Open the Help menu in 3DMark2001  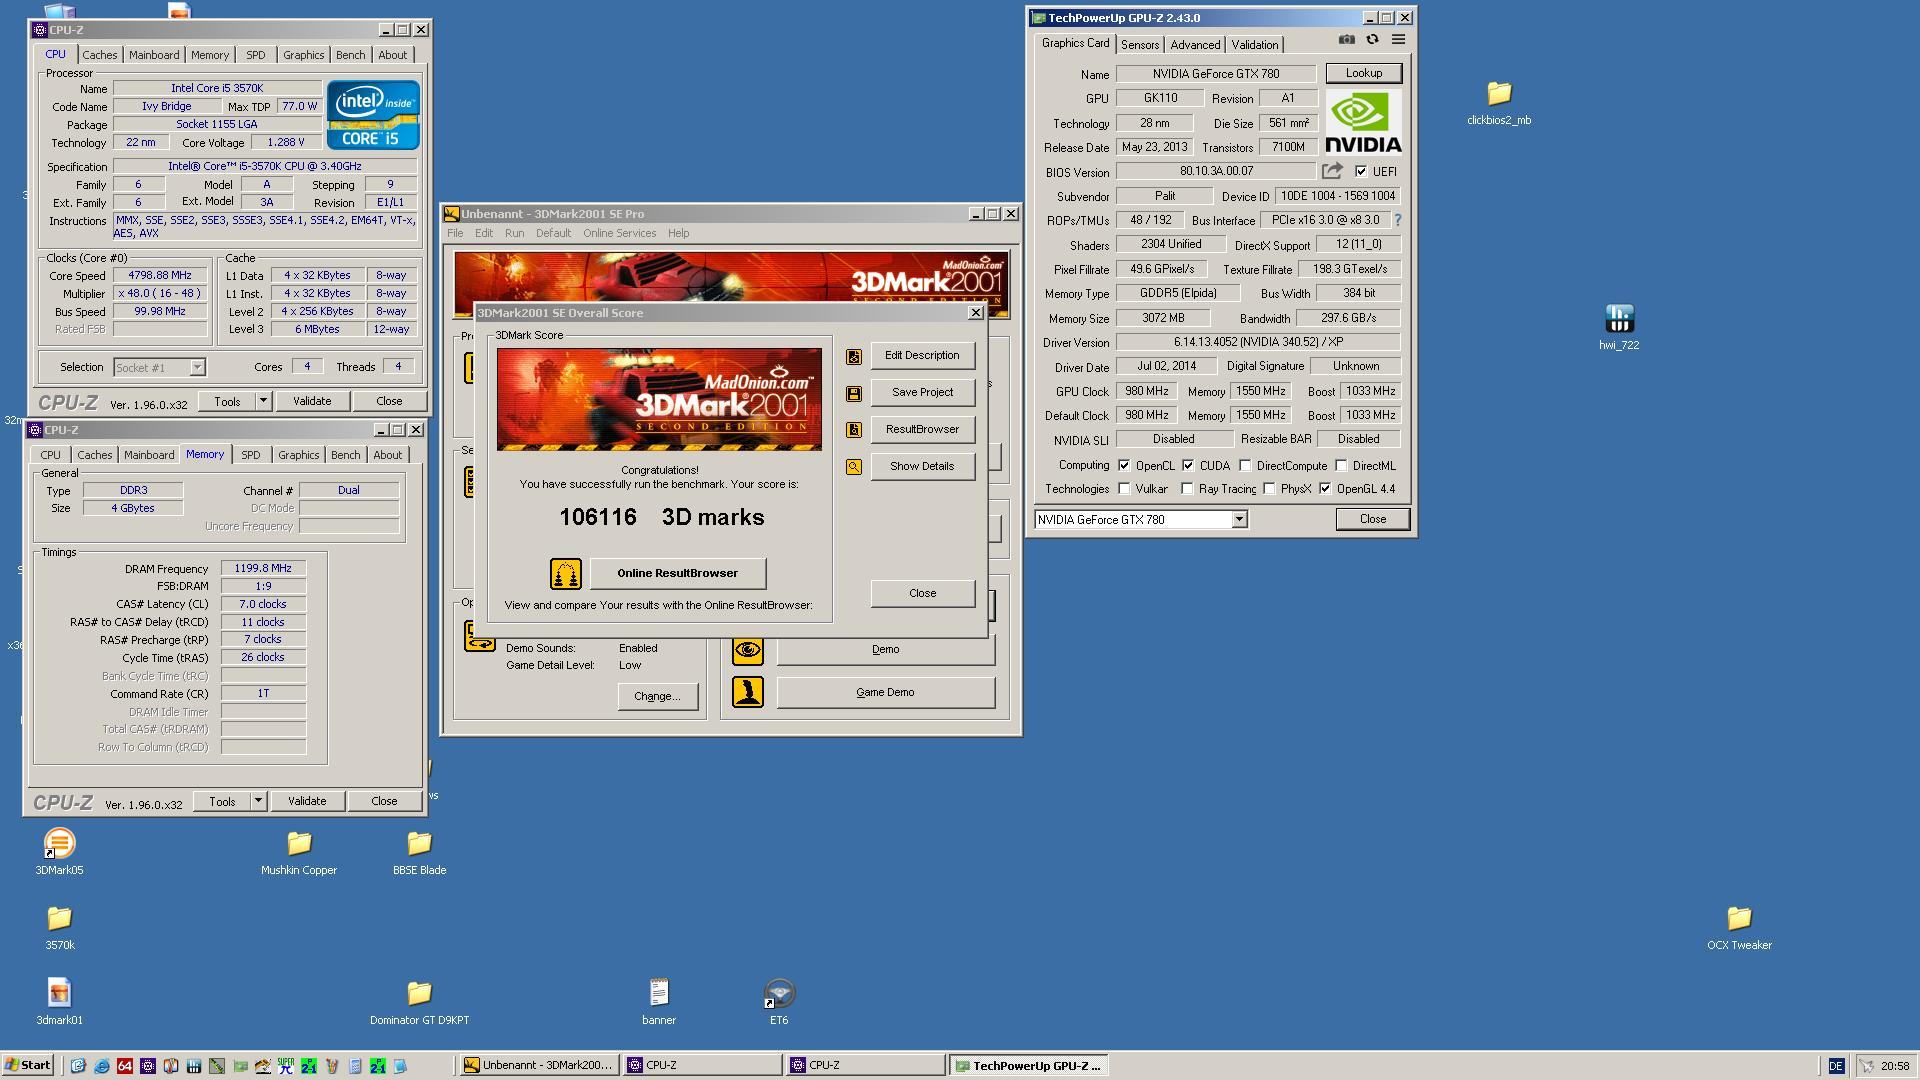coord(678,233)
